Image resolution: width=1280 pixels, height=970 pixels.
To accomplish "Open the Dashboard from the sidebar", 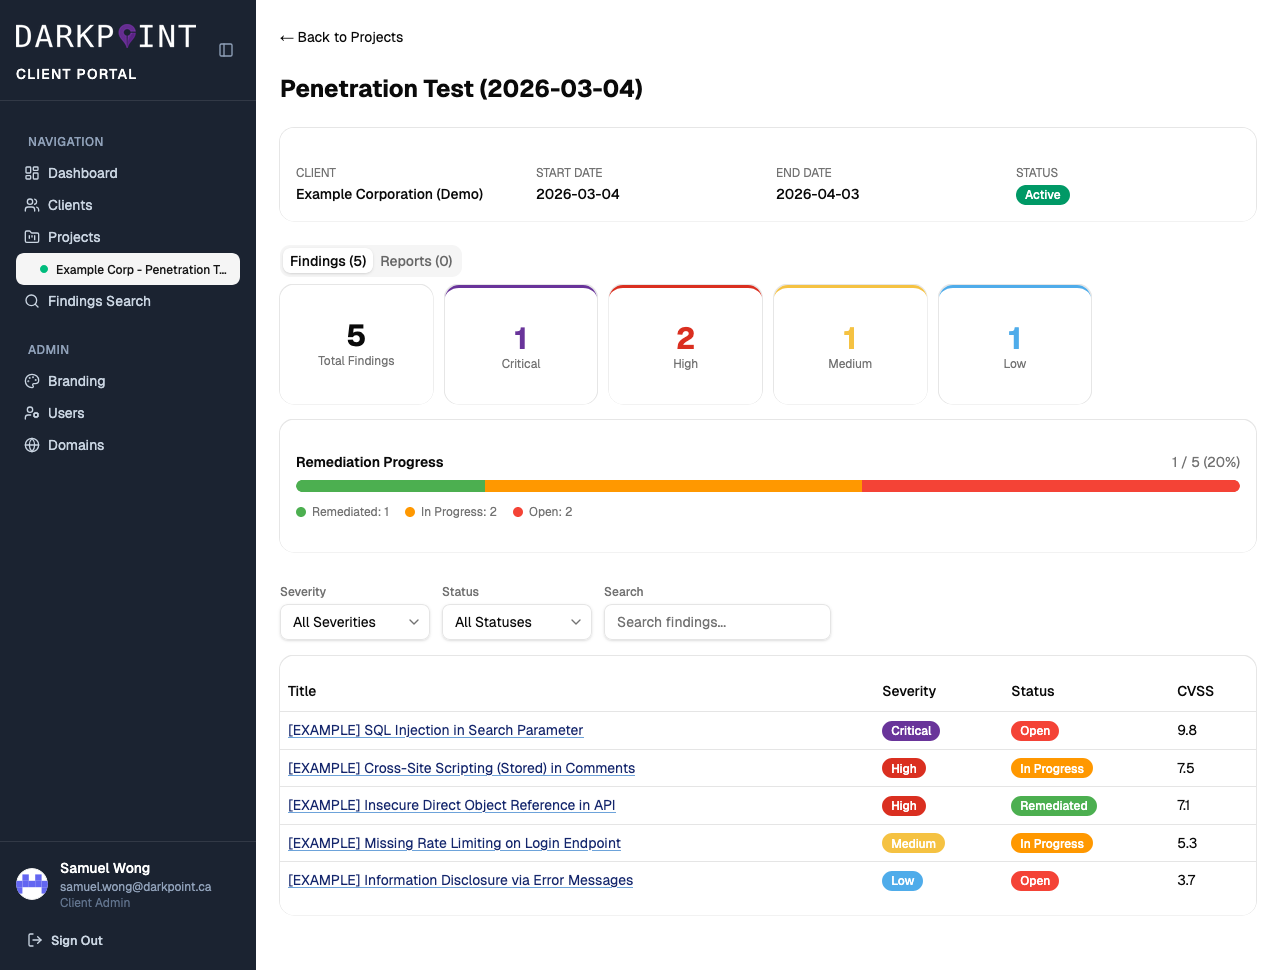I will click(33, 172).
